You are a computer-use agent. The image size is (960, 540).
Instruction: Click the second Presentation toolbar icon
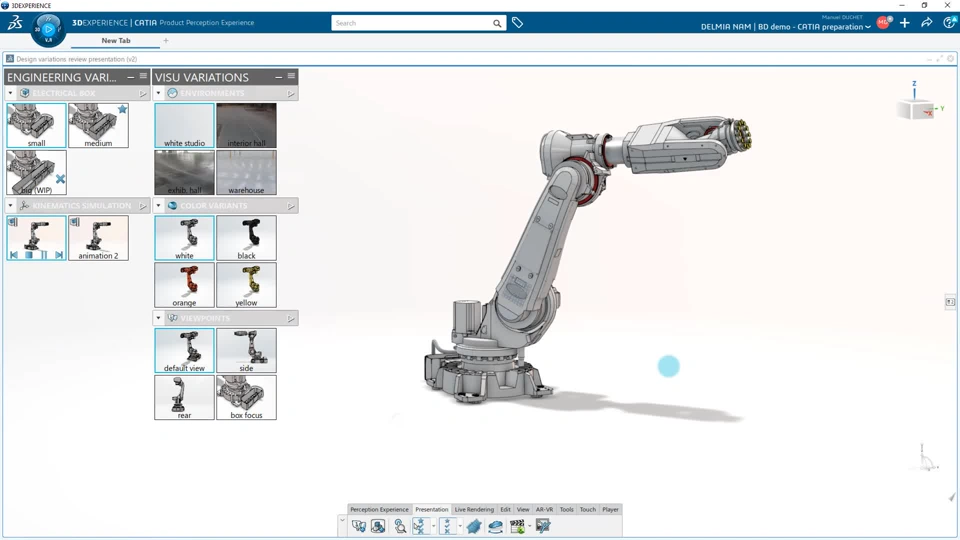(x=378, y=526)
